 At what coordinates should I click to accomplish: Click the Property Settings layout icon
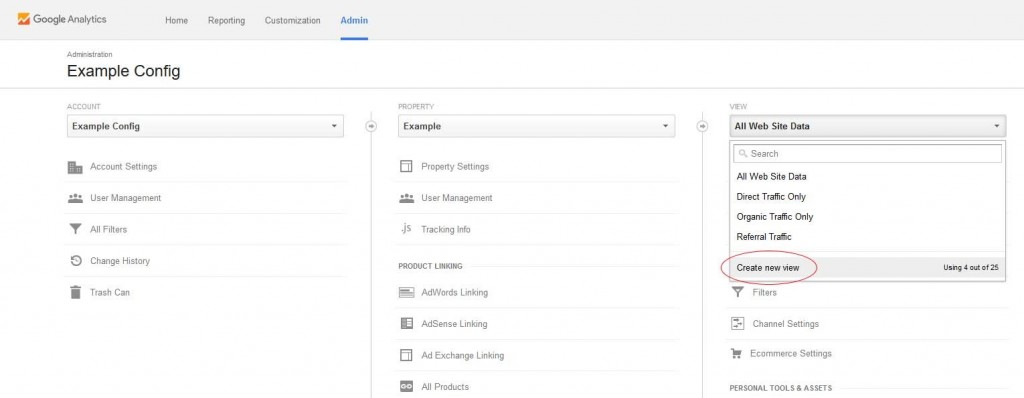[406, 167]
